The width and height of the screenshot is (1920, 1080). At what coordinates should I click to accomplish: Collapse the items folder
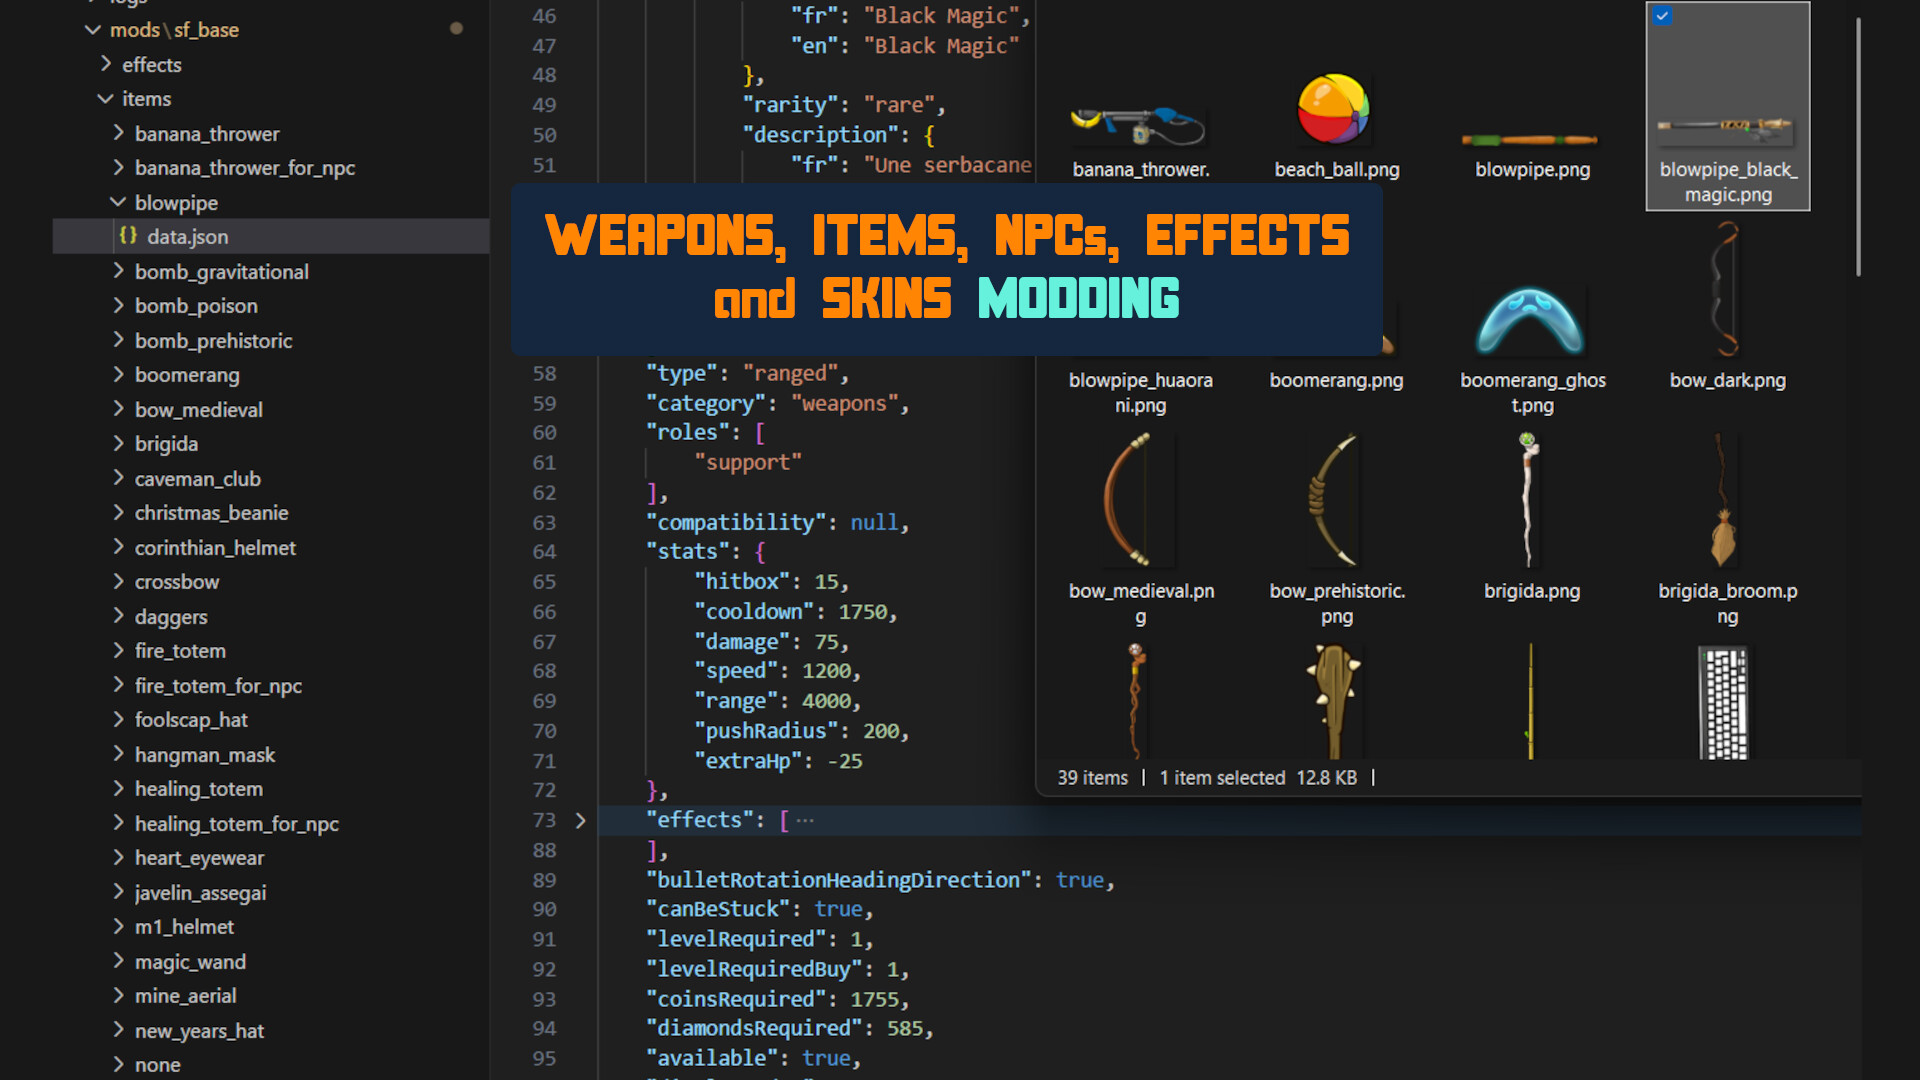(107, 98)
